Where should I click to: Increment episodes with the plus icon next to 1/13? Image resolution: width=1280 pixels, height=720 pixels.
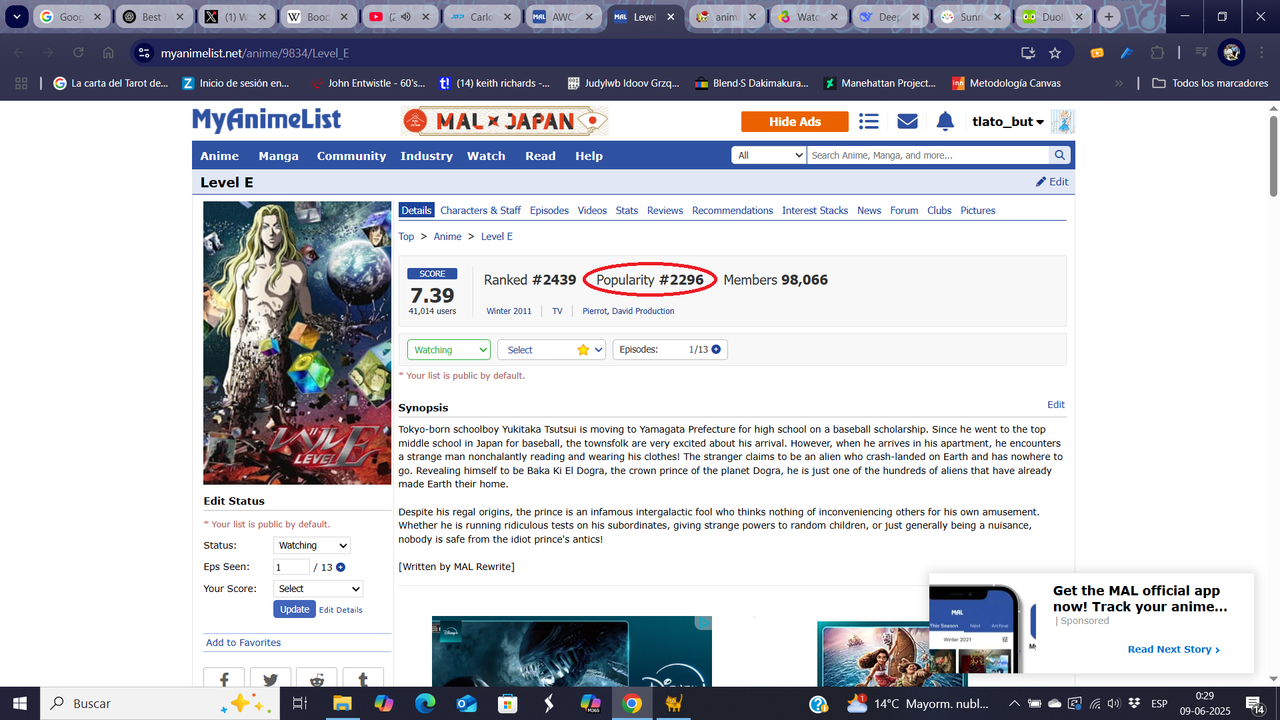[716, 349]
